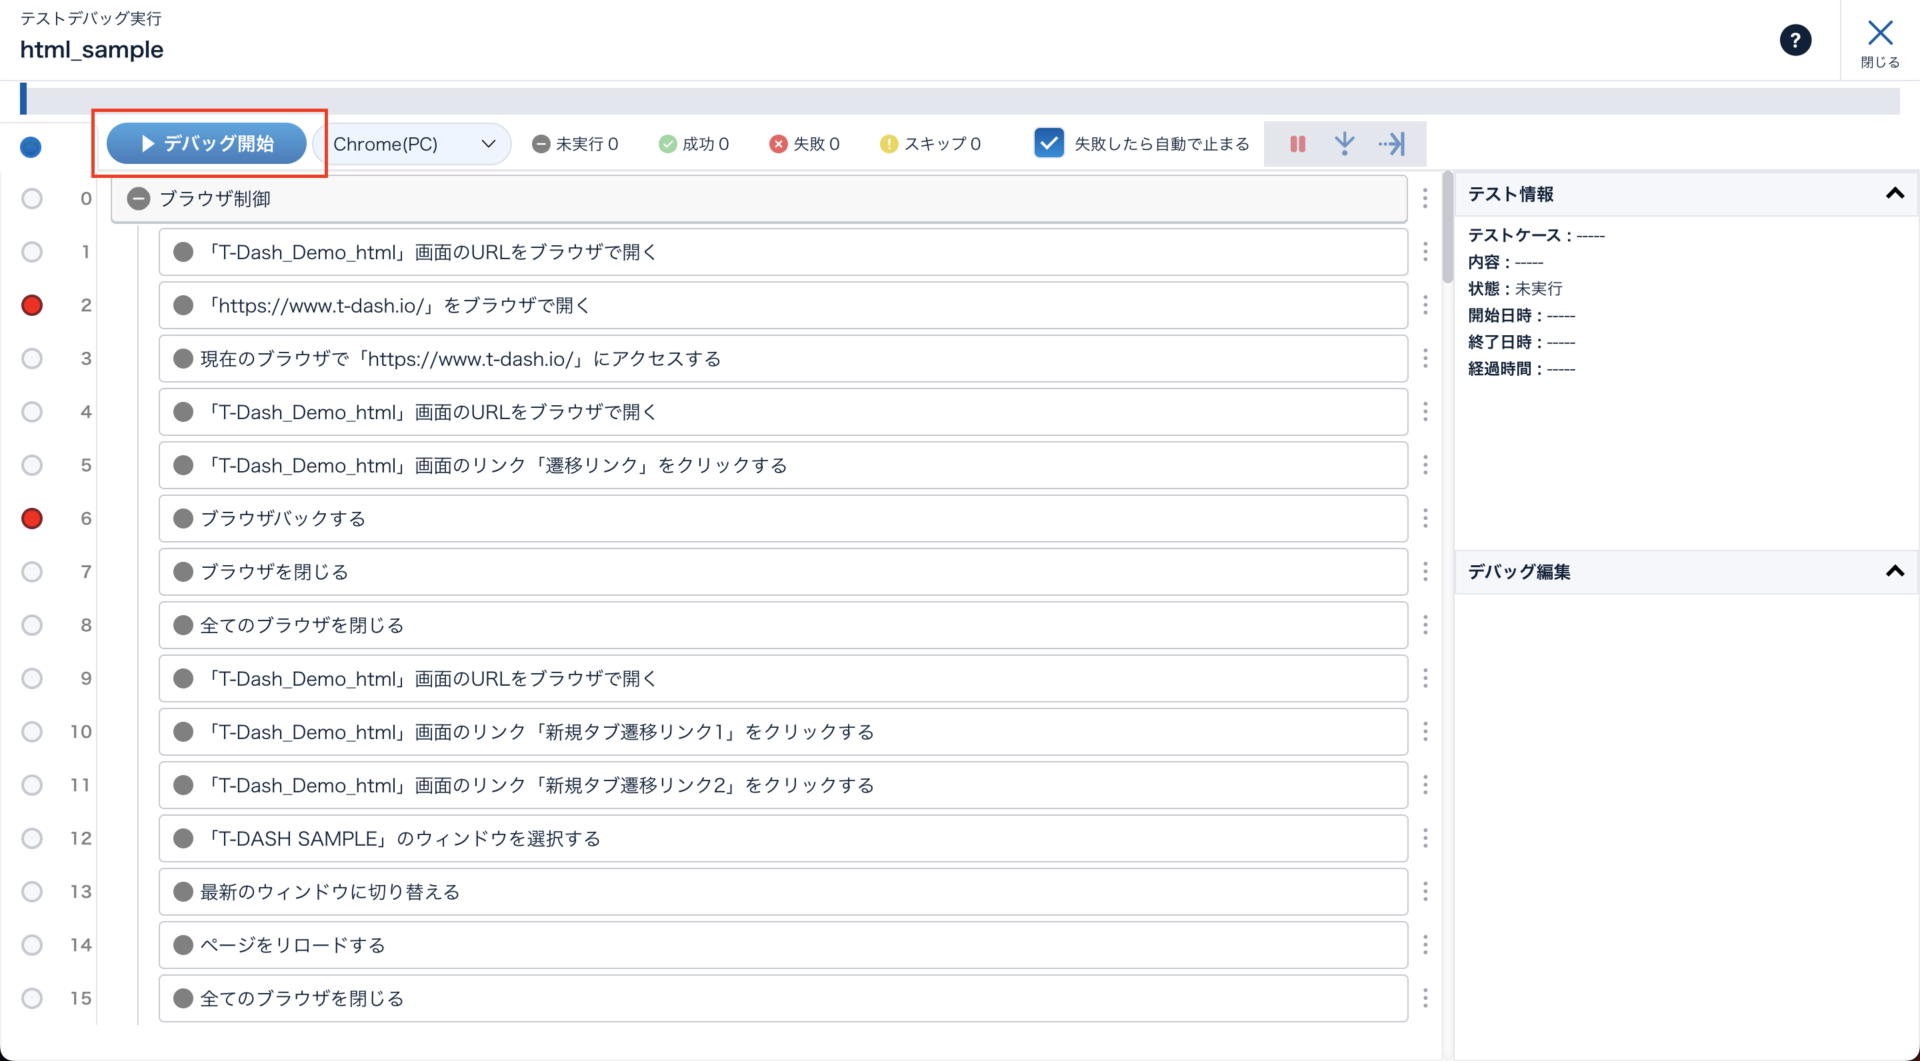
Task: Uncheck 失敗したら自動で止まる checkbox
Action: (x=1049, y=143)
